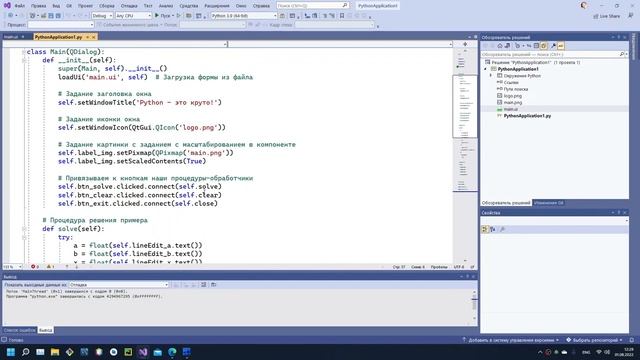Click Выбрать репозиторий in status bar
The height and width of the screenshot is (360, 640).
pyautogui.click(x=594, y=340)
